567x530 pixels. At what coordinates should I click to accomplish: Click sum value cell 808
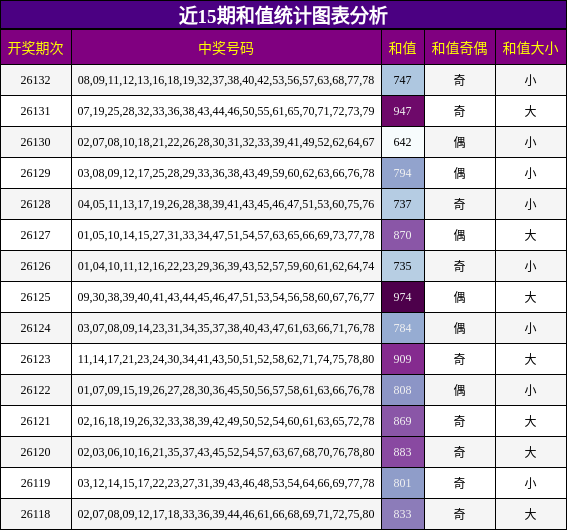tap(402, 390)
